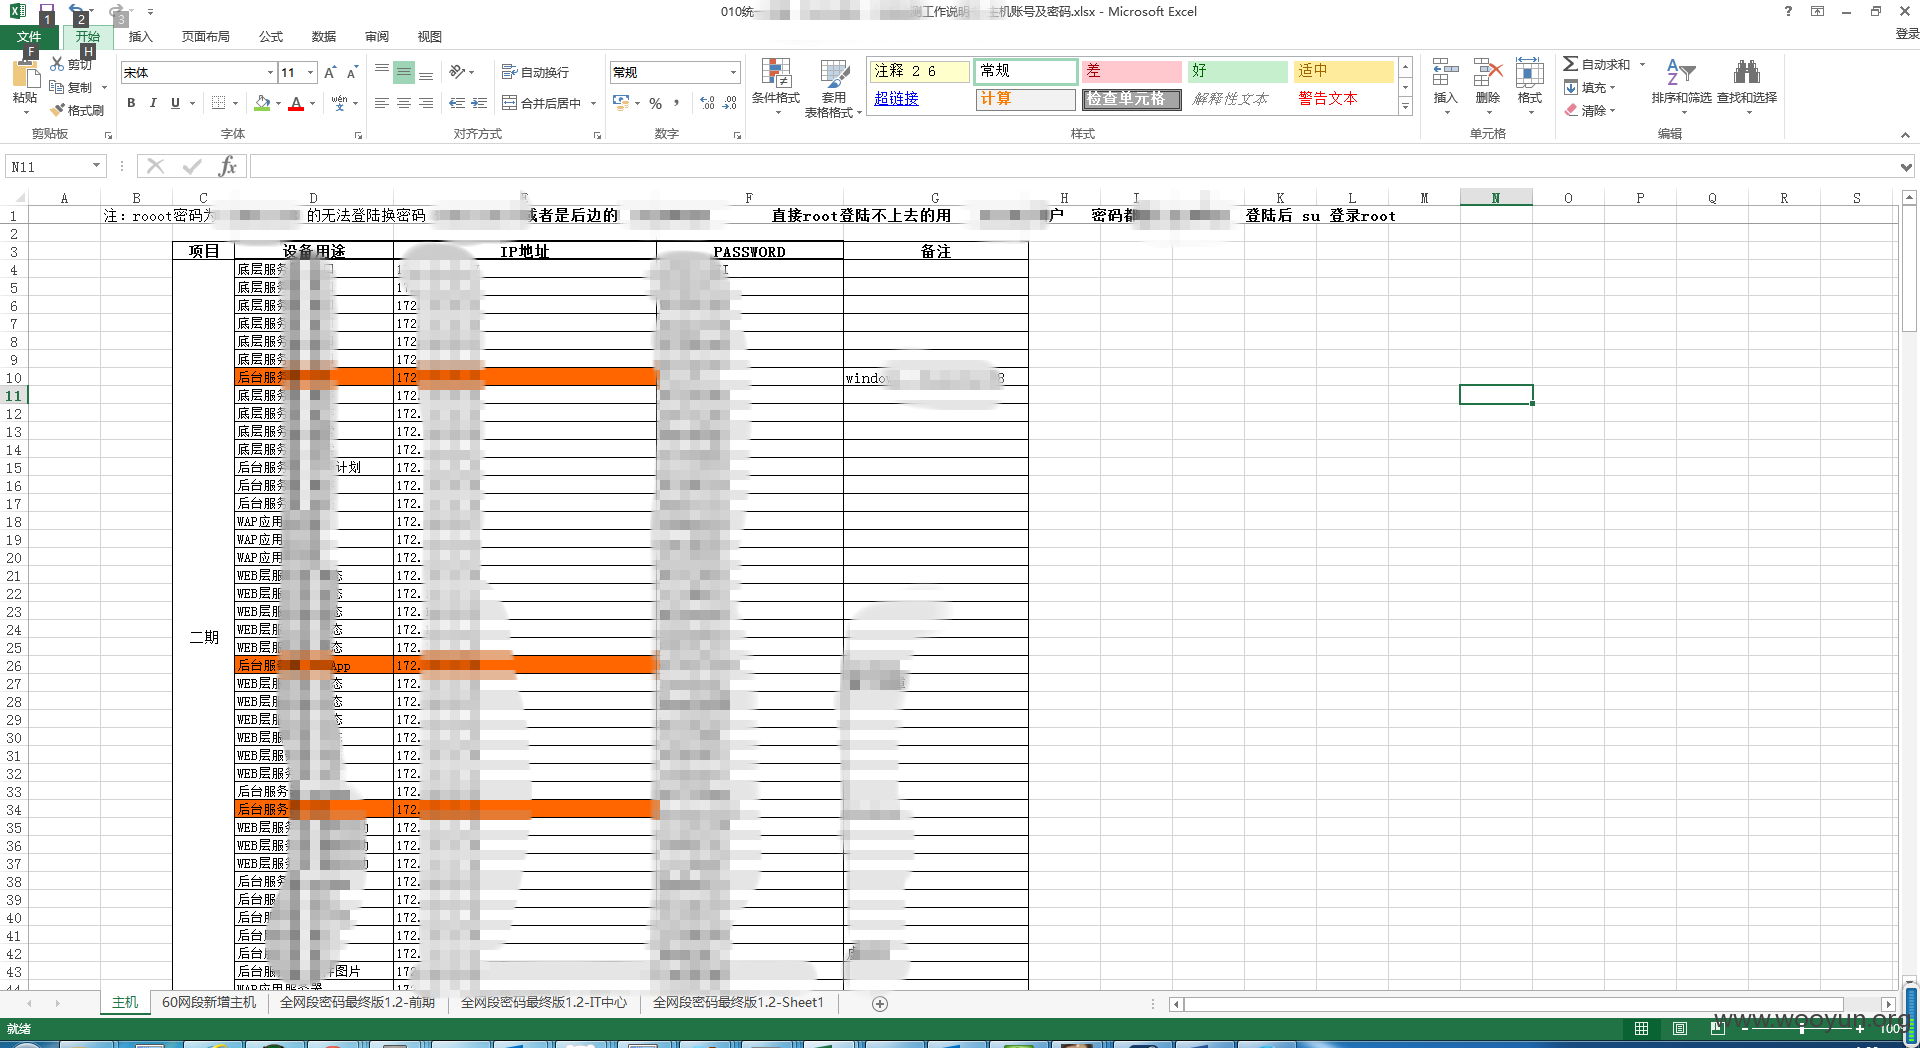Align text to the right
Viewport: 1920px width, 1048px height.
(426, 103)
